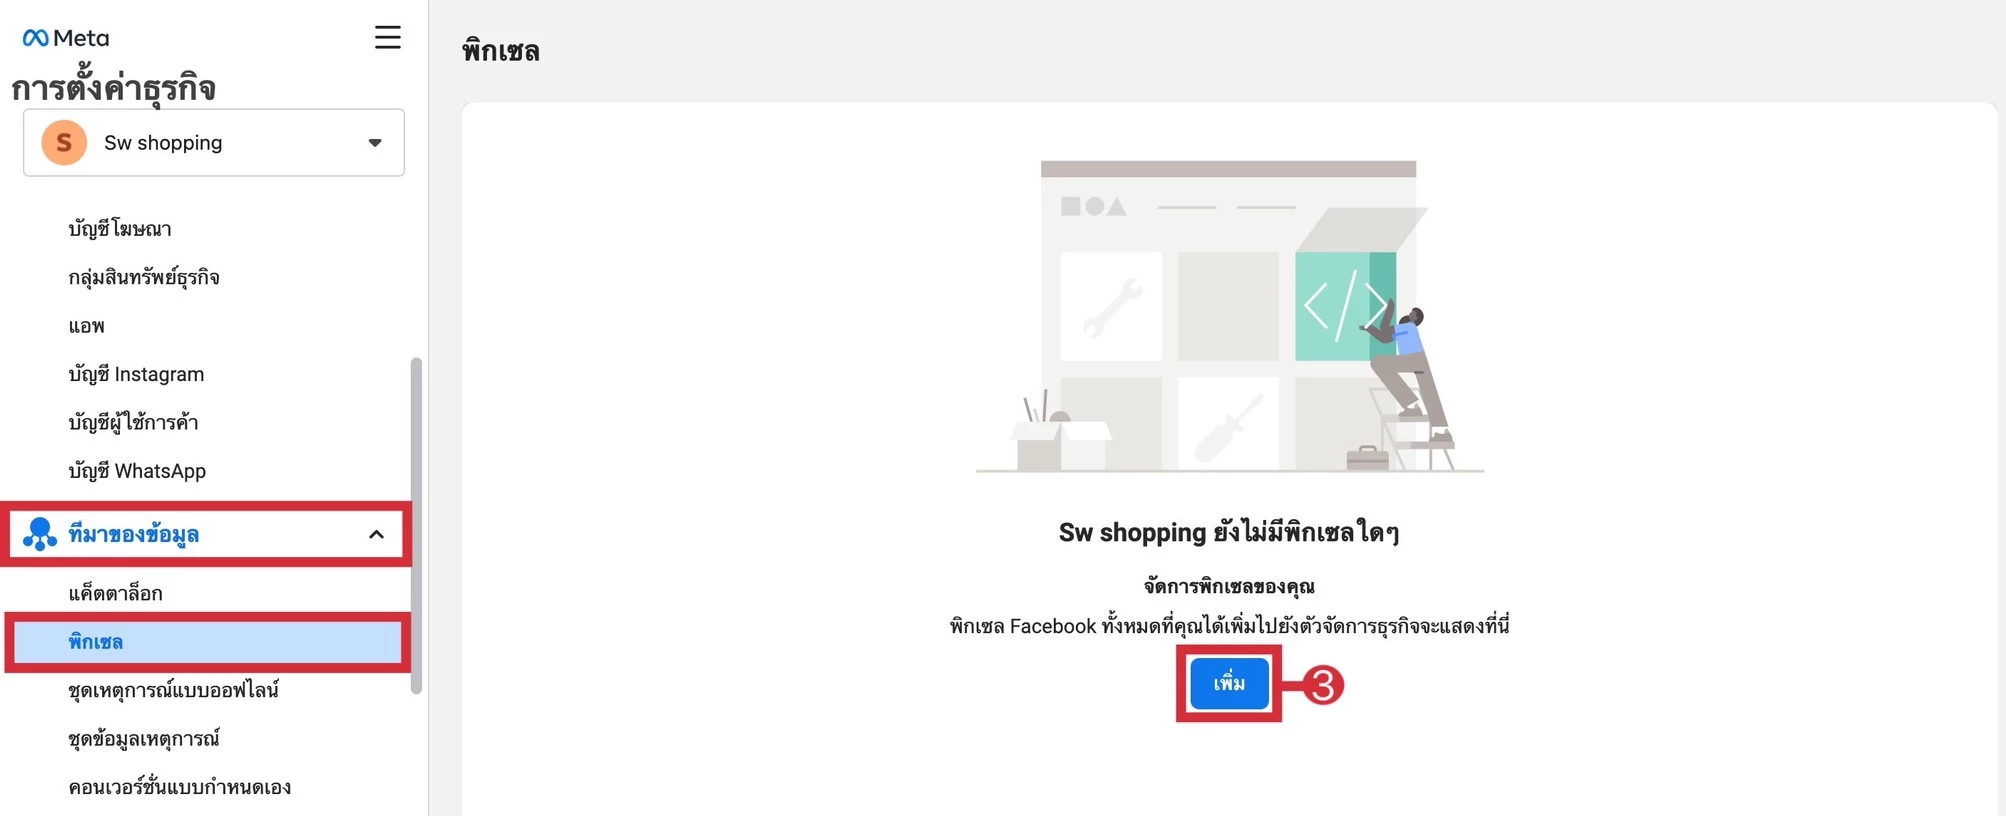Select บัญชีผู้ใช้การค้า menu entry
The image size is (2006, 816).
133,422
